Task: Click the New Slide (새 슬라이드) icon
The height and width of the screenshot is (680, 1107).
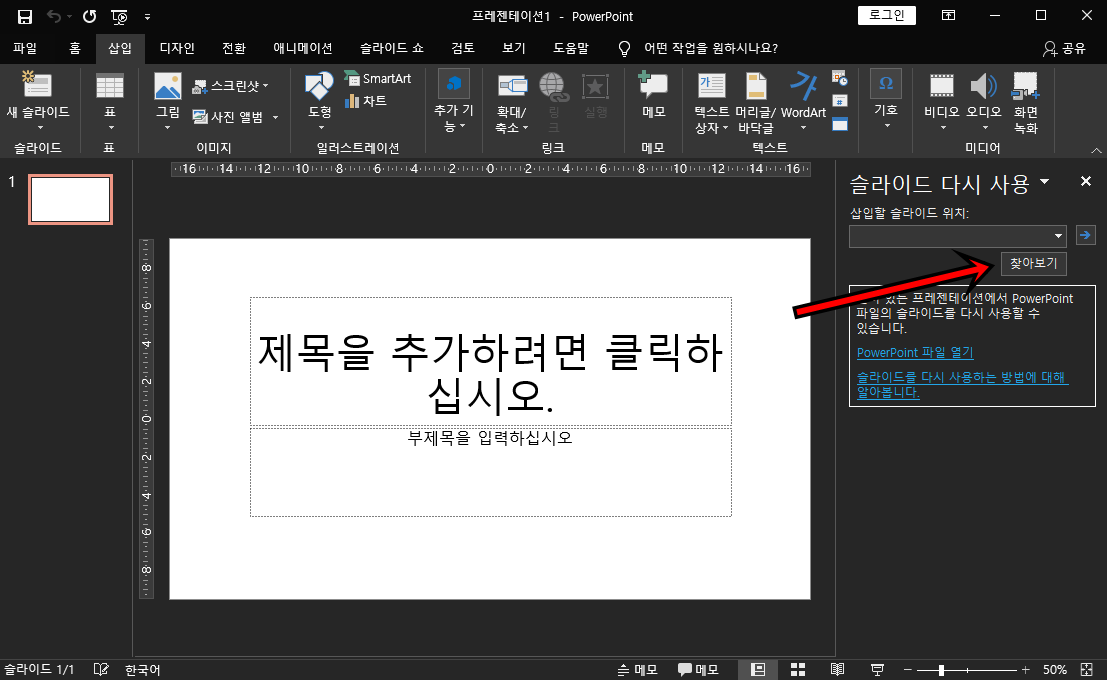Action: pyautogui.click(x=37, y=85)
